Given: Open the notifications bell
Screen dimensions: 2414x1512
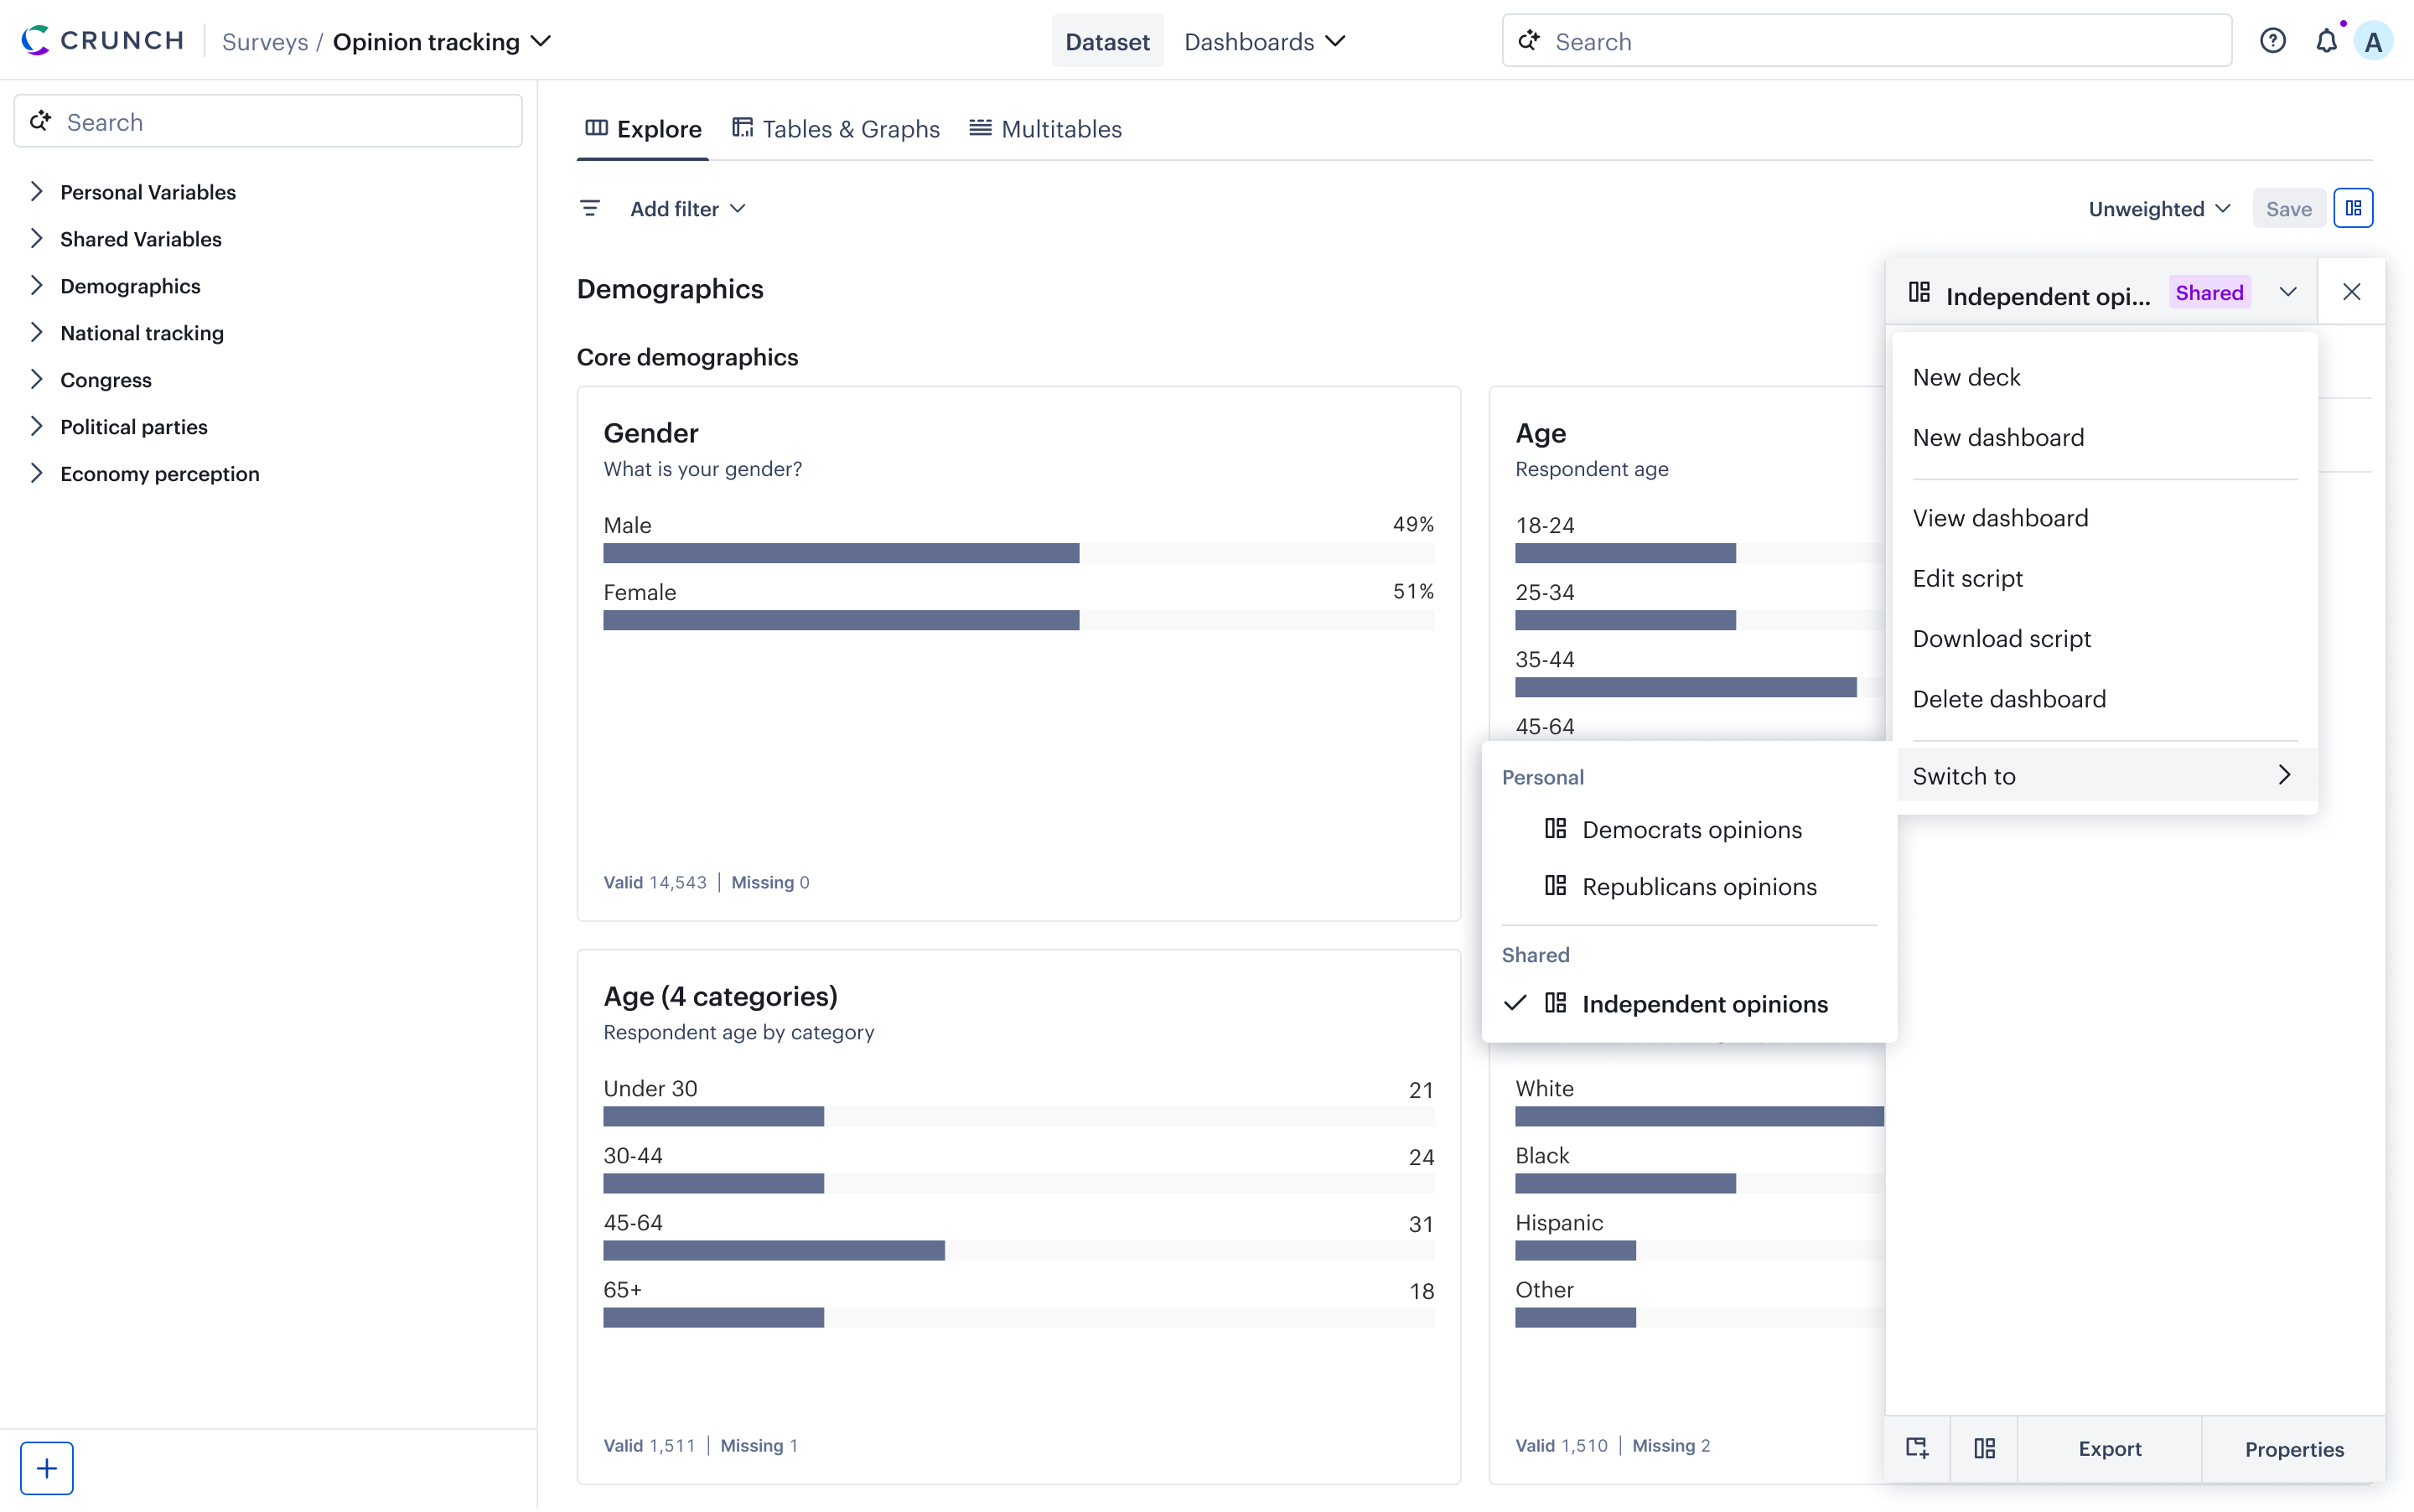Looking at the screenshot, I should click(2326, 41).
